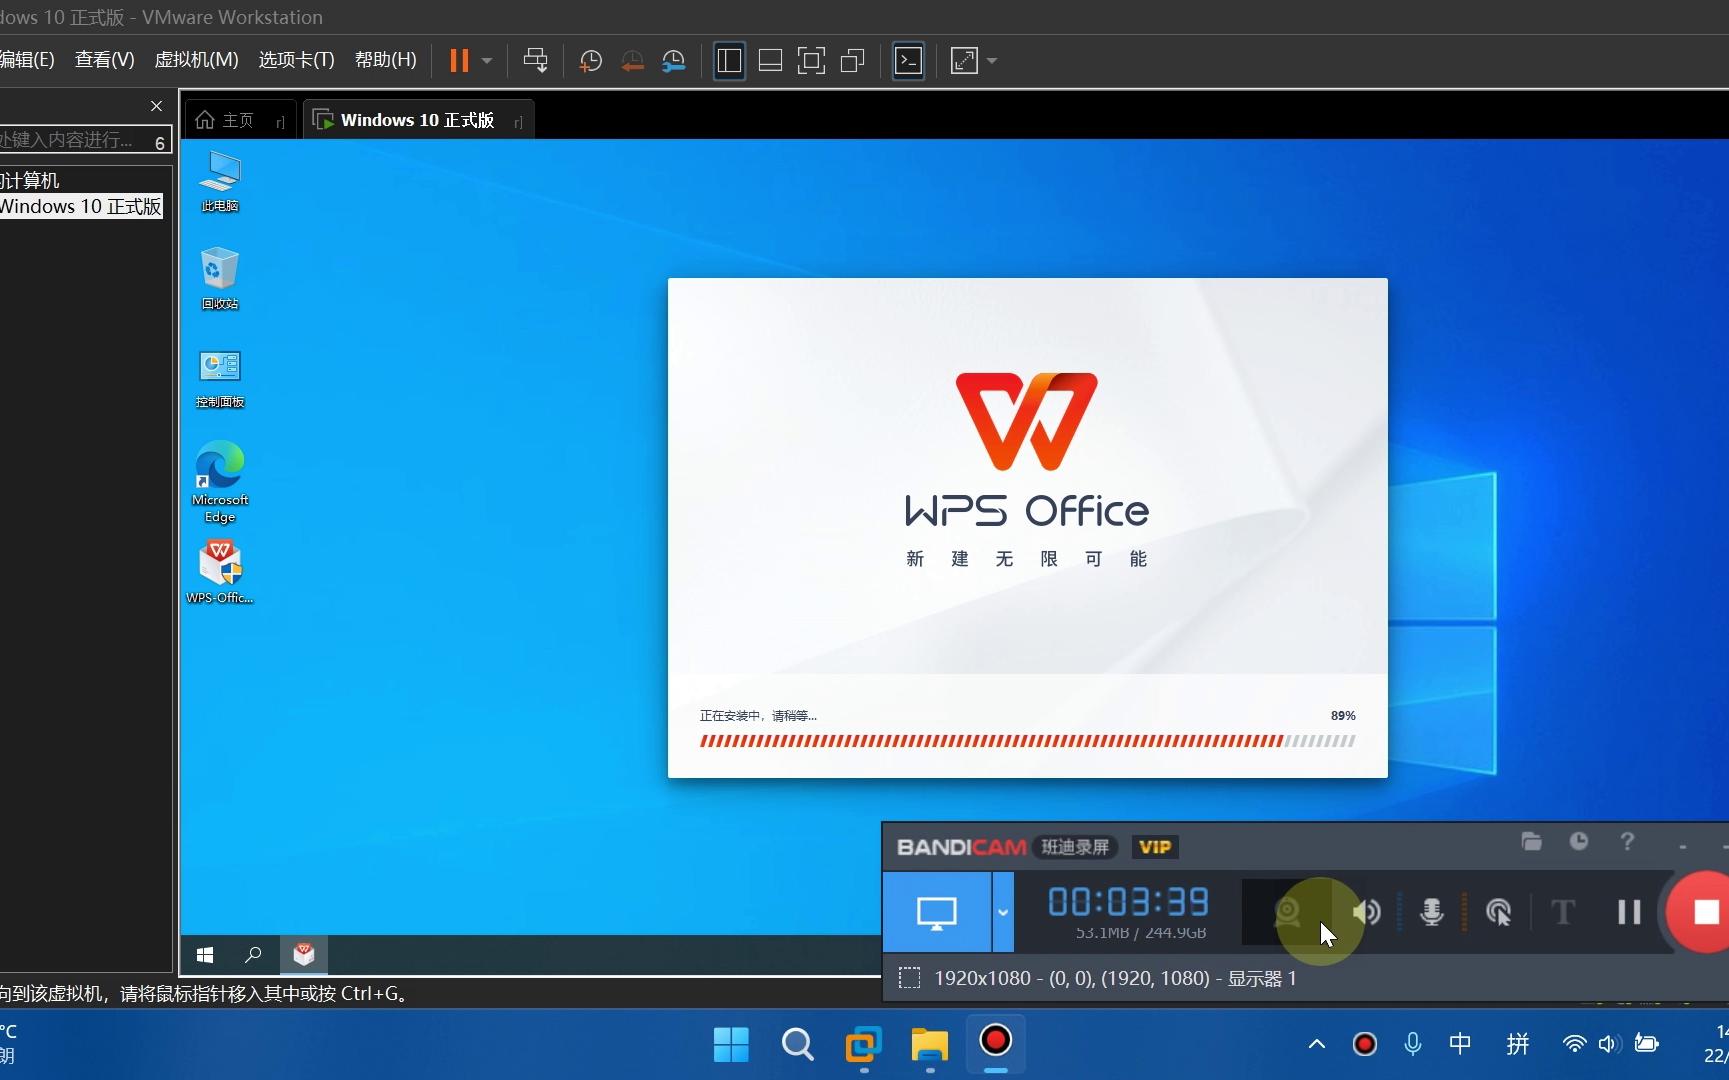Open the guest taskbar search icon
1729x1080 pixels.
click(253, 955)
